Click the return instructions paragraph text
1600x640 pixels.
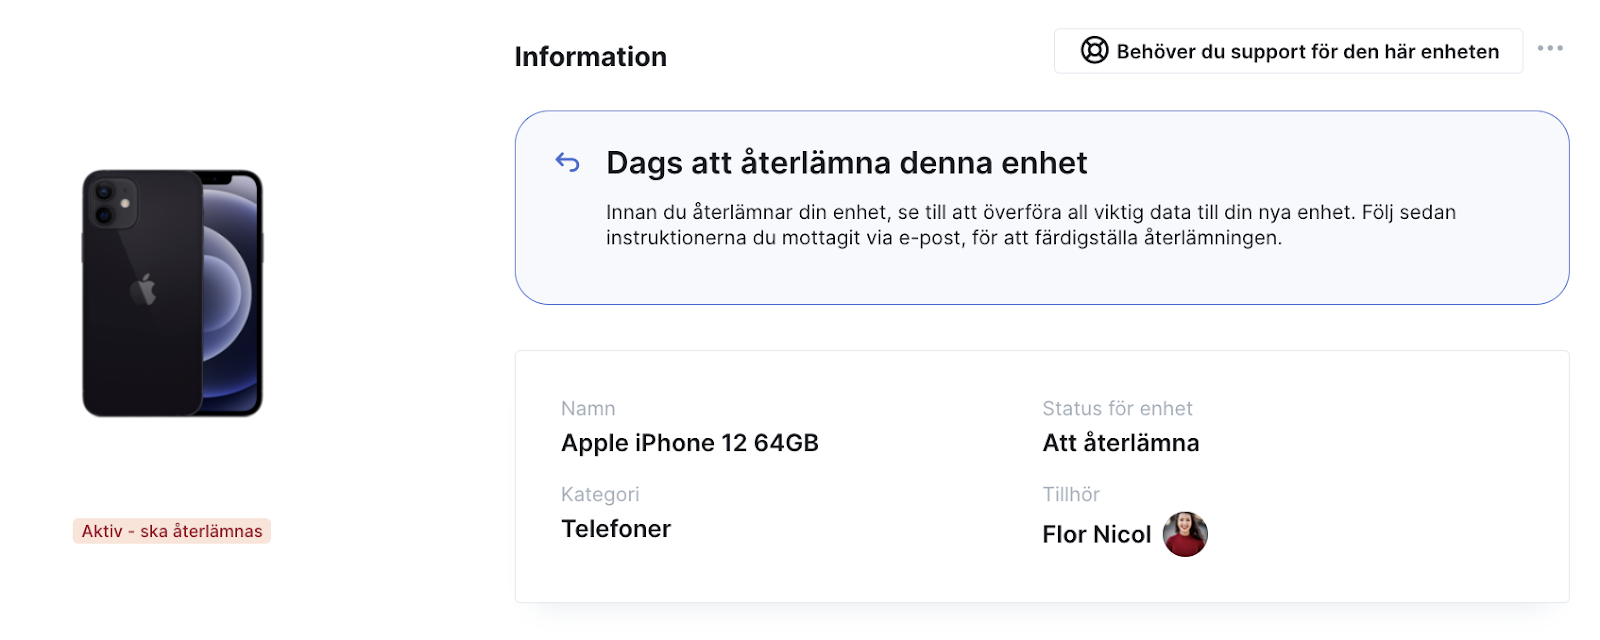pyautogui.click(x=1031, y=225)
